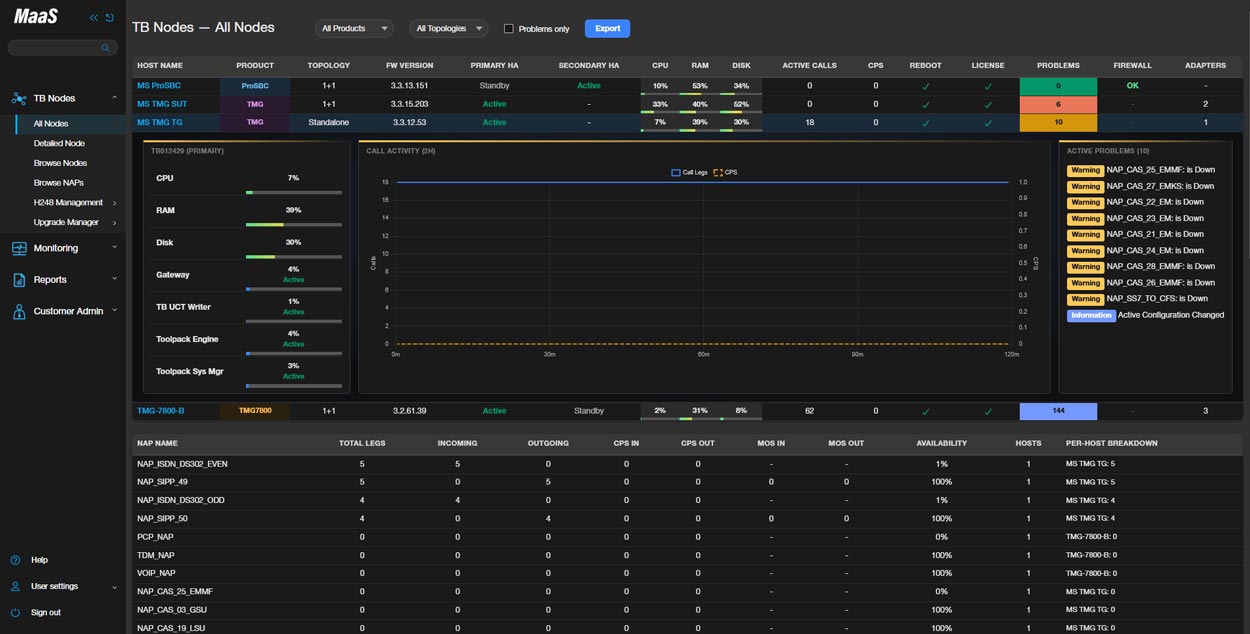Click the Reboot checkmark in TMG-7800-B row
This screenshot has width=1250, height=634.
[925, 411]
